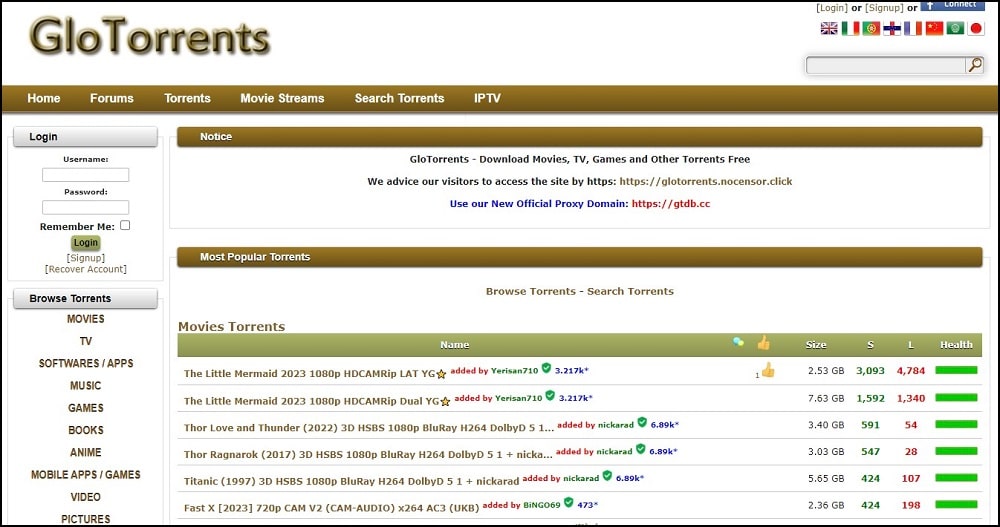Browse the SOFTWARES / APPS category
Screen dimensions: 1000x527
(85, 364)
